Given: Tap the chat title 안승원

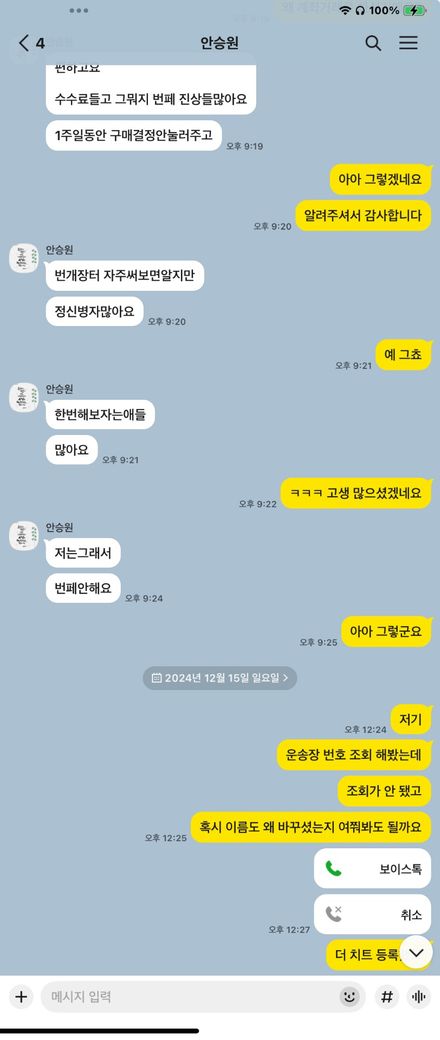Looking at the screenshot, I should [x=220, y=44].
